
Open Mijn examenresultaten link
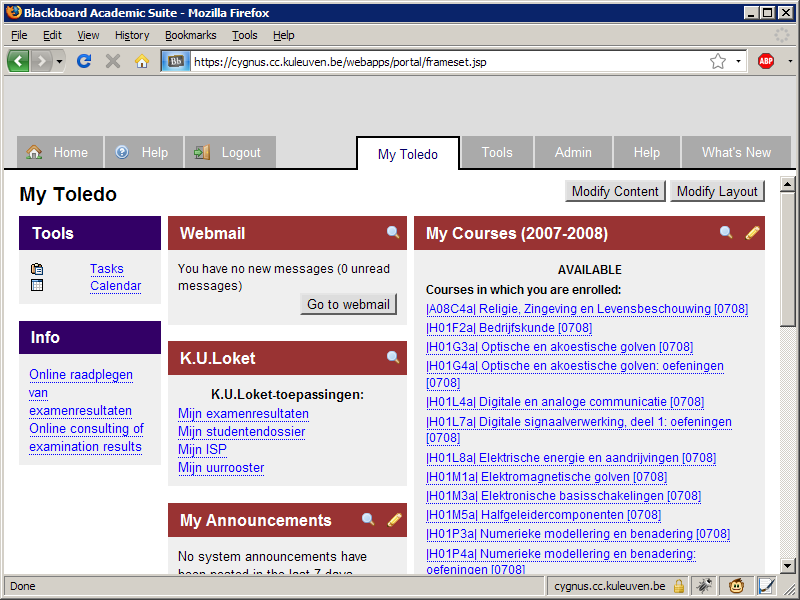coord(243,414)
